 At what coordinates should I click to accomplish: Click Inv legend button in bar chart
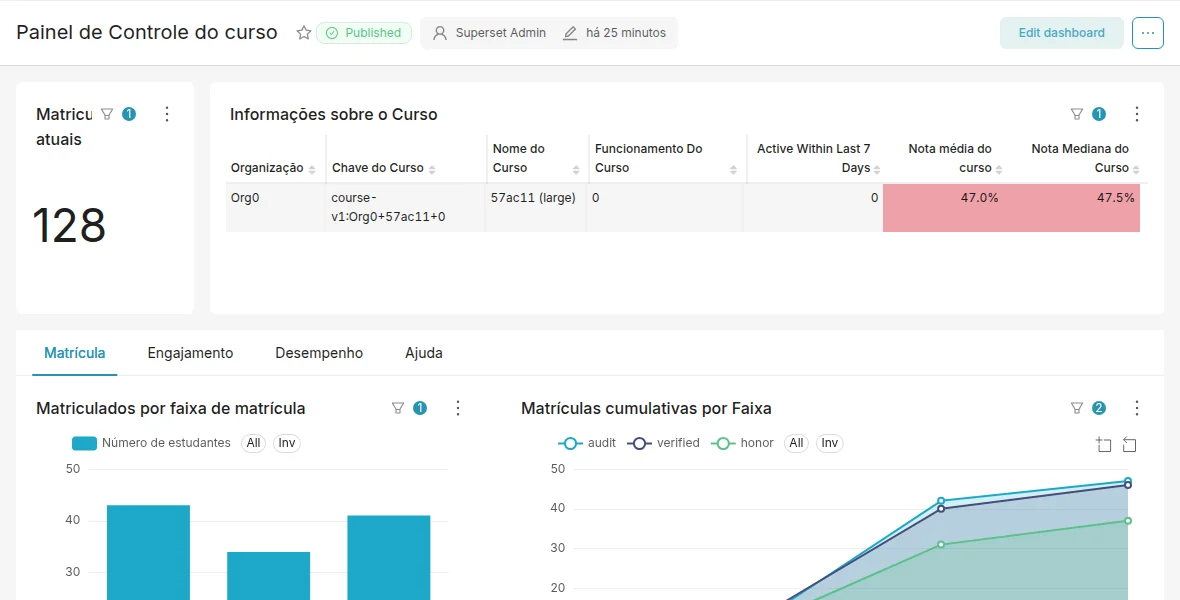click(287, 443)
